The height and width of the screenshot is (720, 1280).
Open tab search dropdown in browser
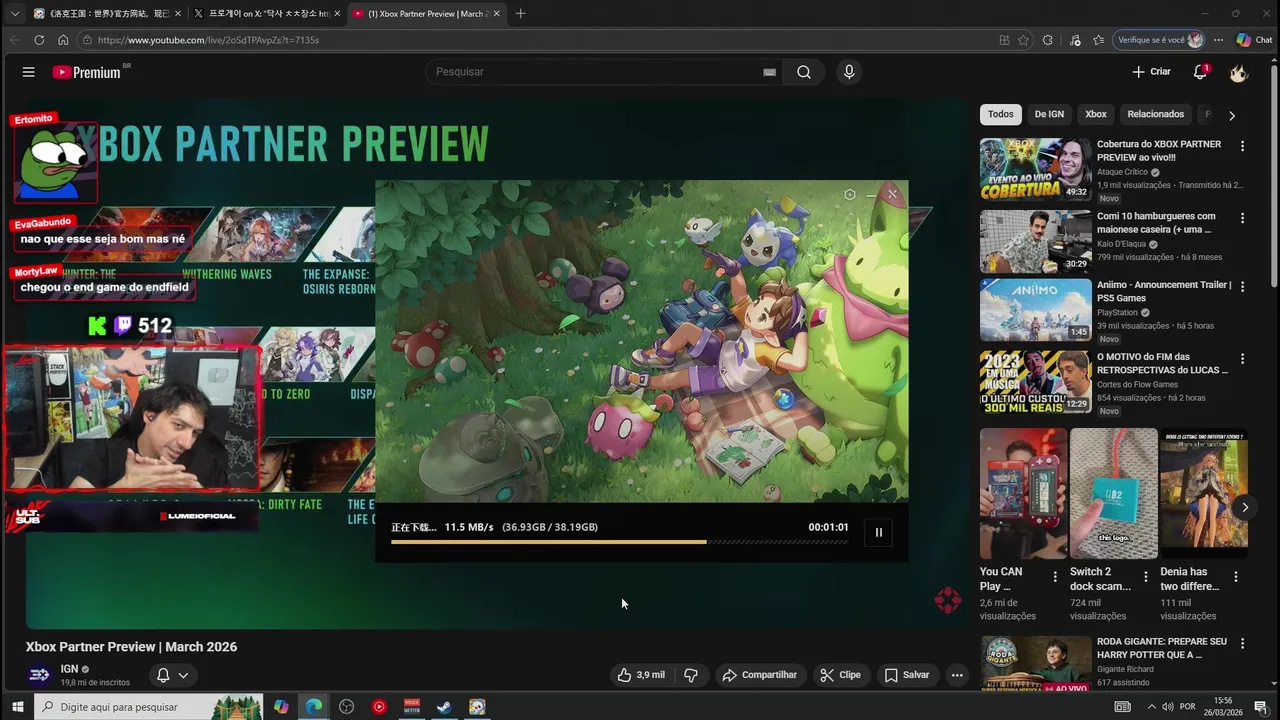[14, 14]
